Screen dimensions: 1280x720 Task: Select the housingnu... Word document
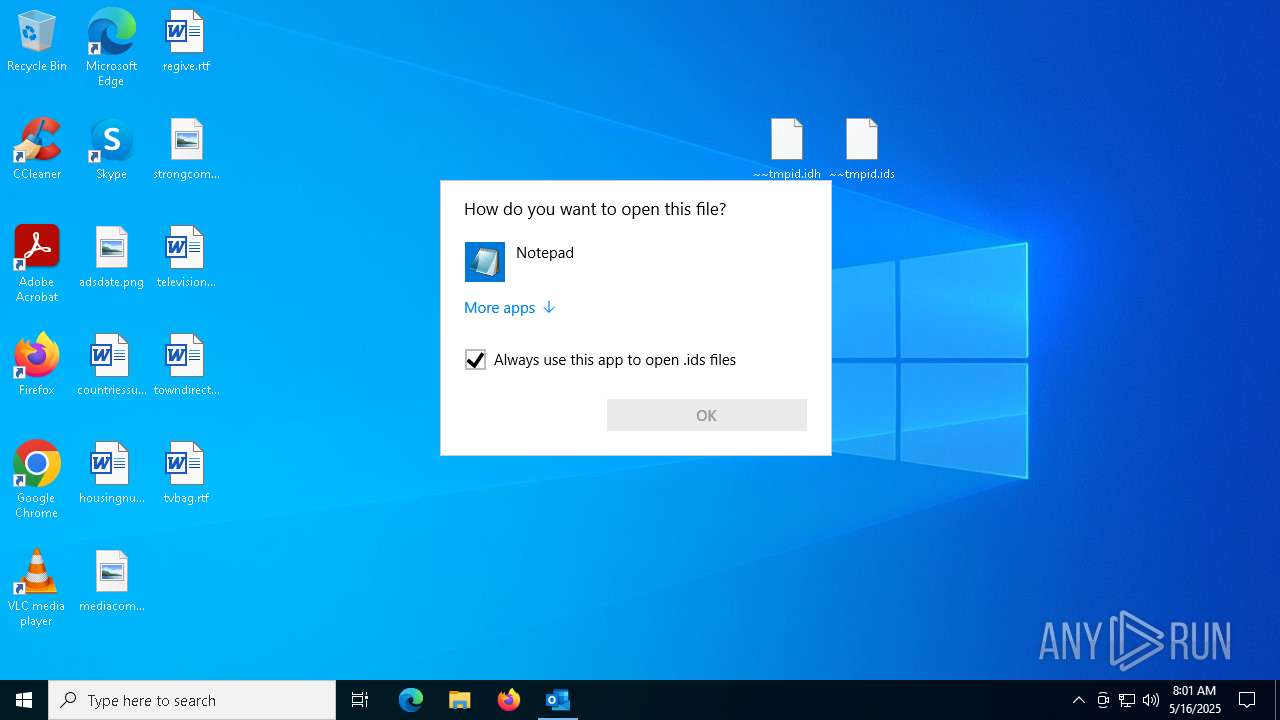pyautogui.click(x=111, y=474)
